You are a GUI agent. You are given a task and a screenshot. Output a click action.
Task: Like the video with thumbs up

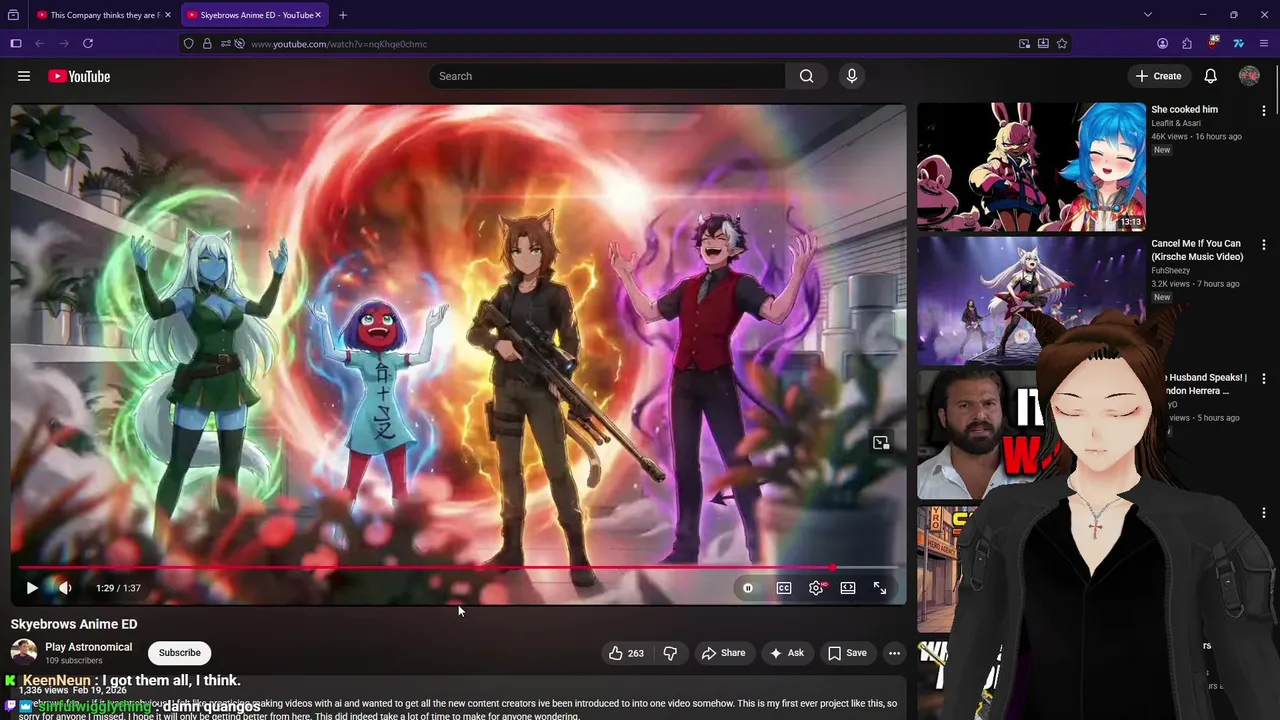click(626, 653)
